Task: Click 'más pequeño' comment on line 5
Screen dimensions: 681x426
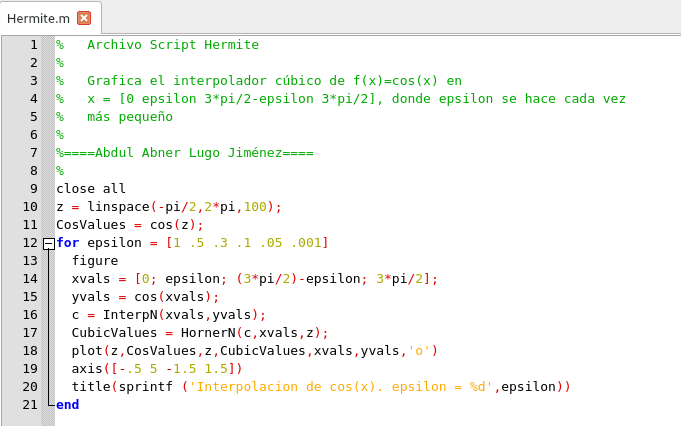Action: tap(130, 117)
